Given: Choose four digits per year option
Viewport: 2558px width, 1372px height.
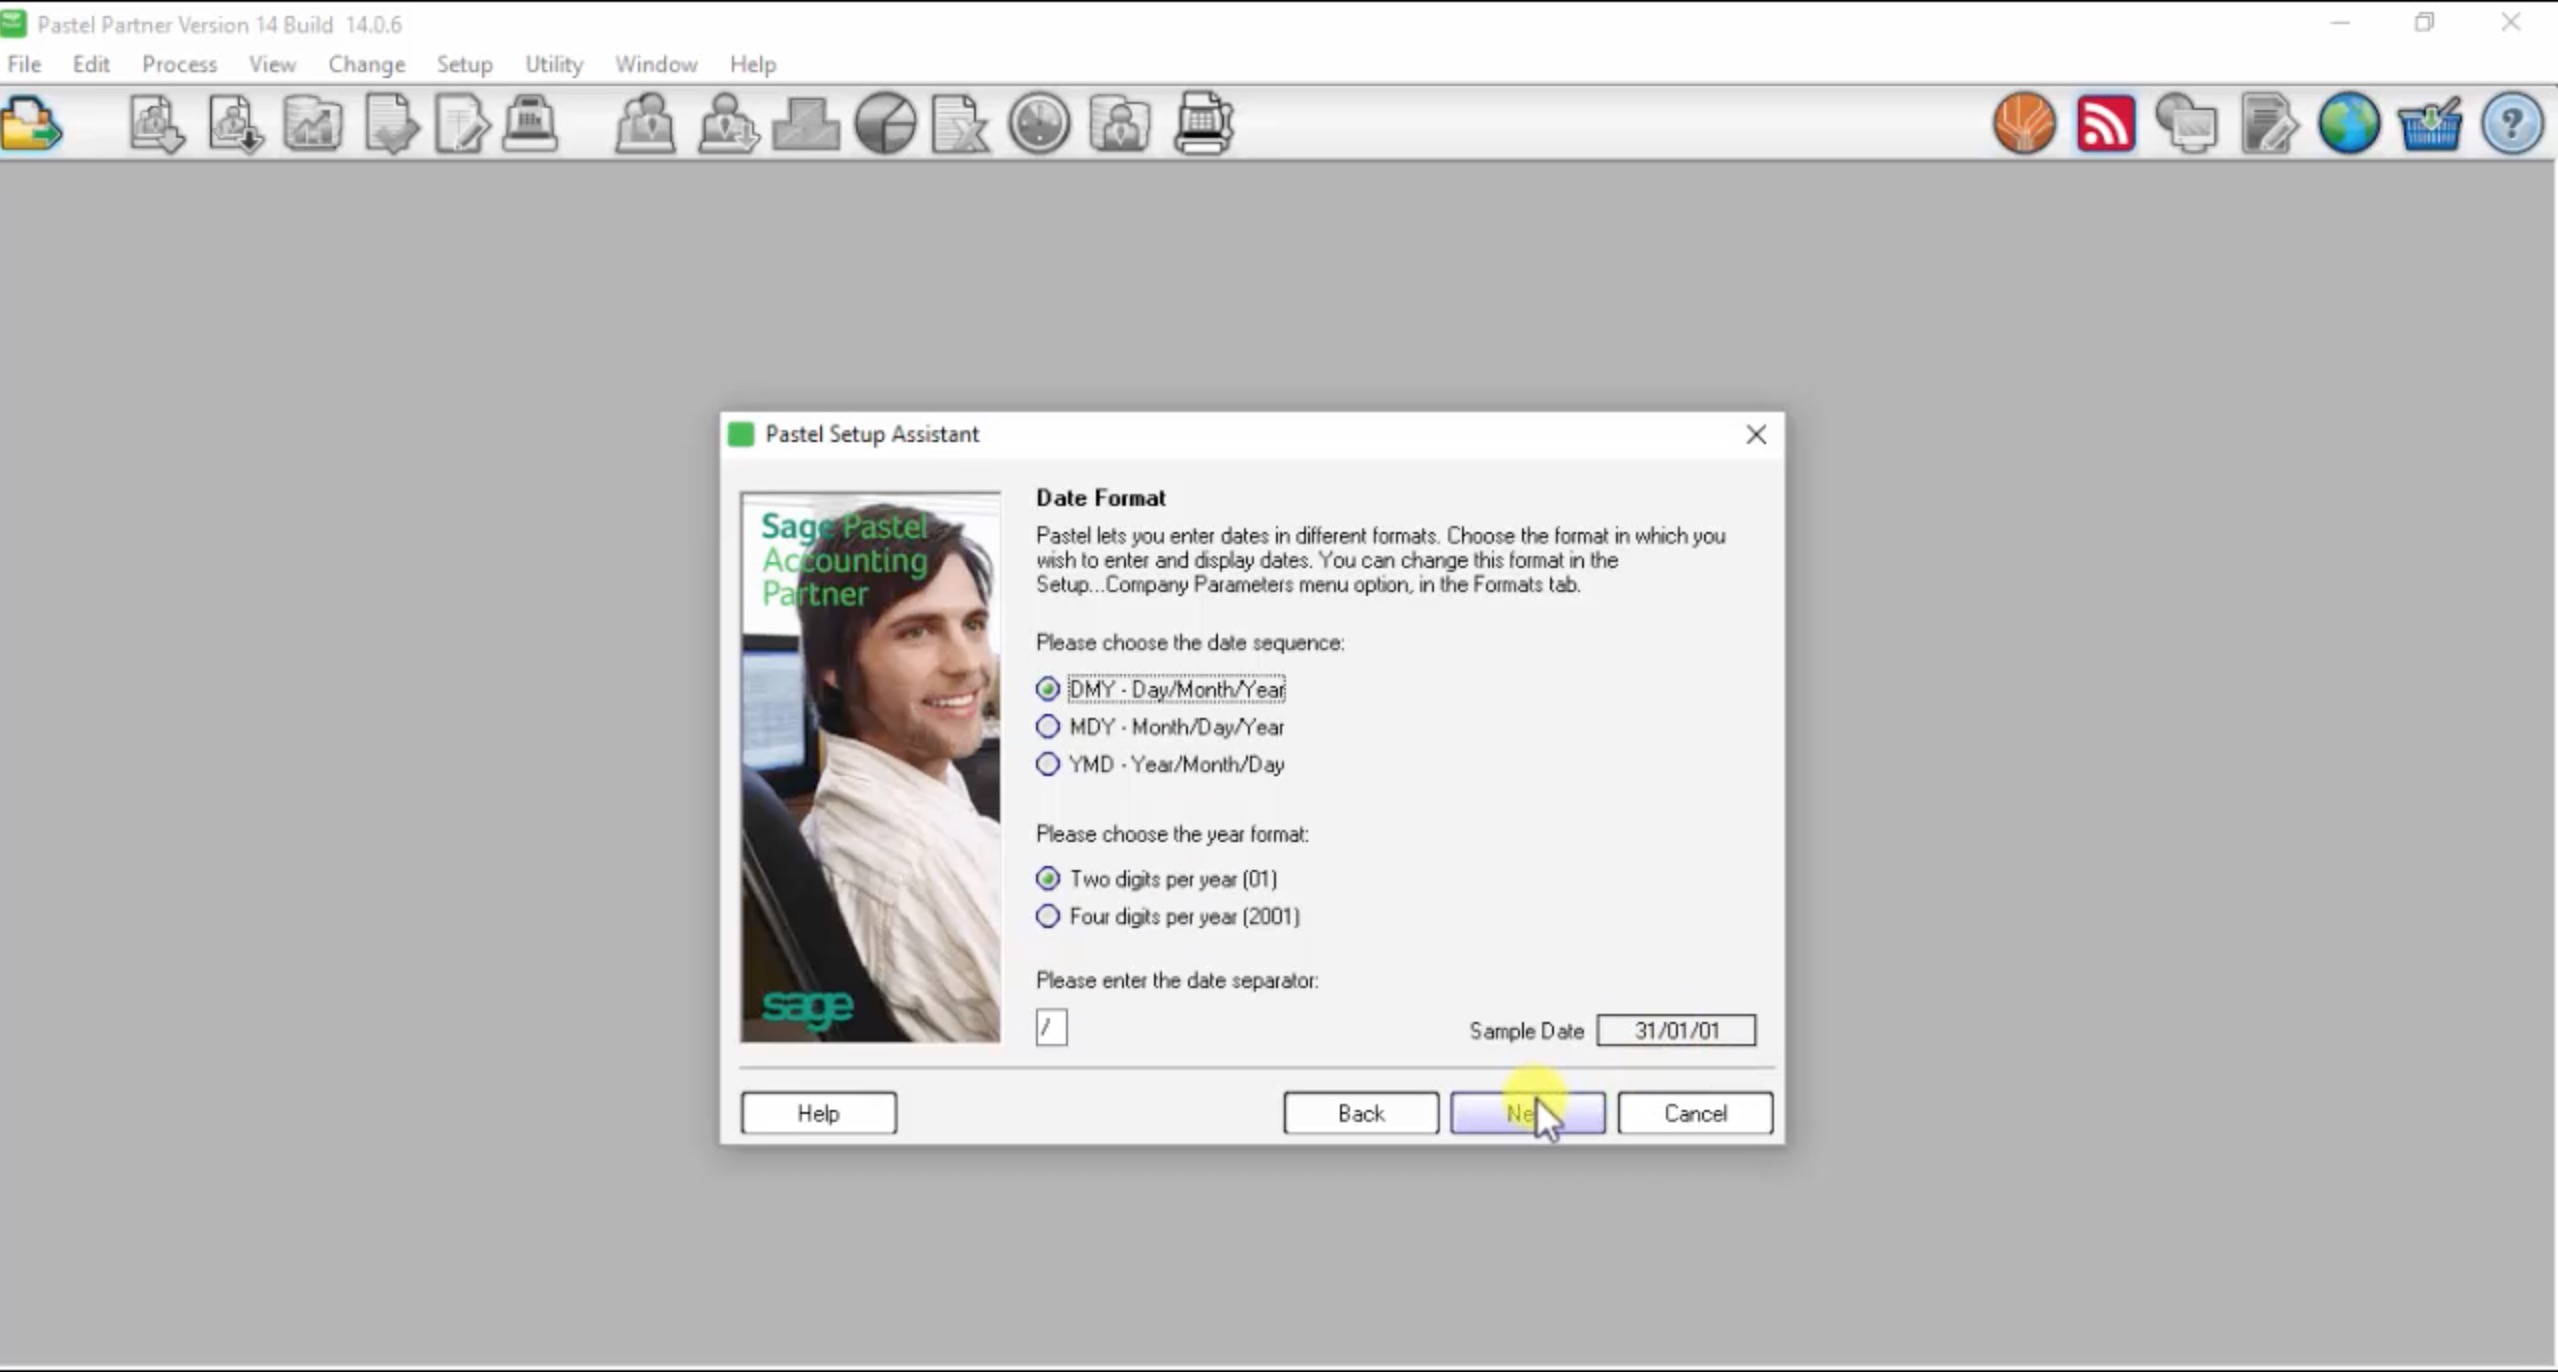Looking at the screenshot, I should click(x=1047, y=916).
